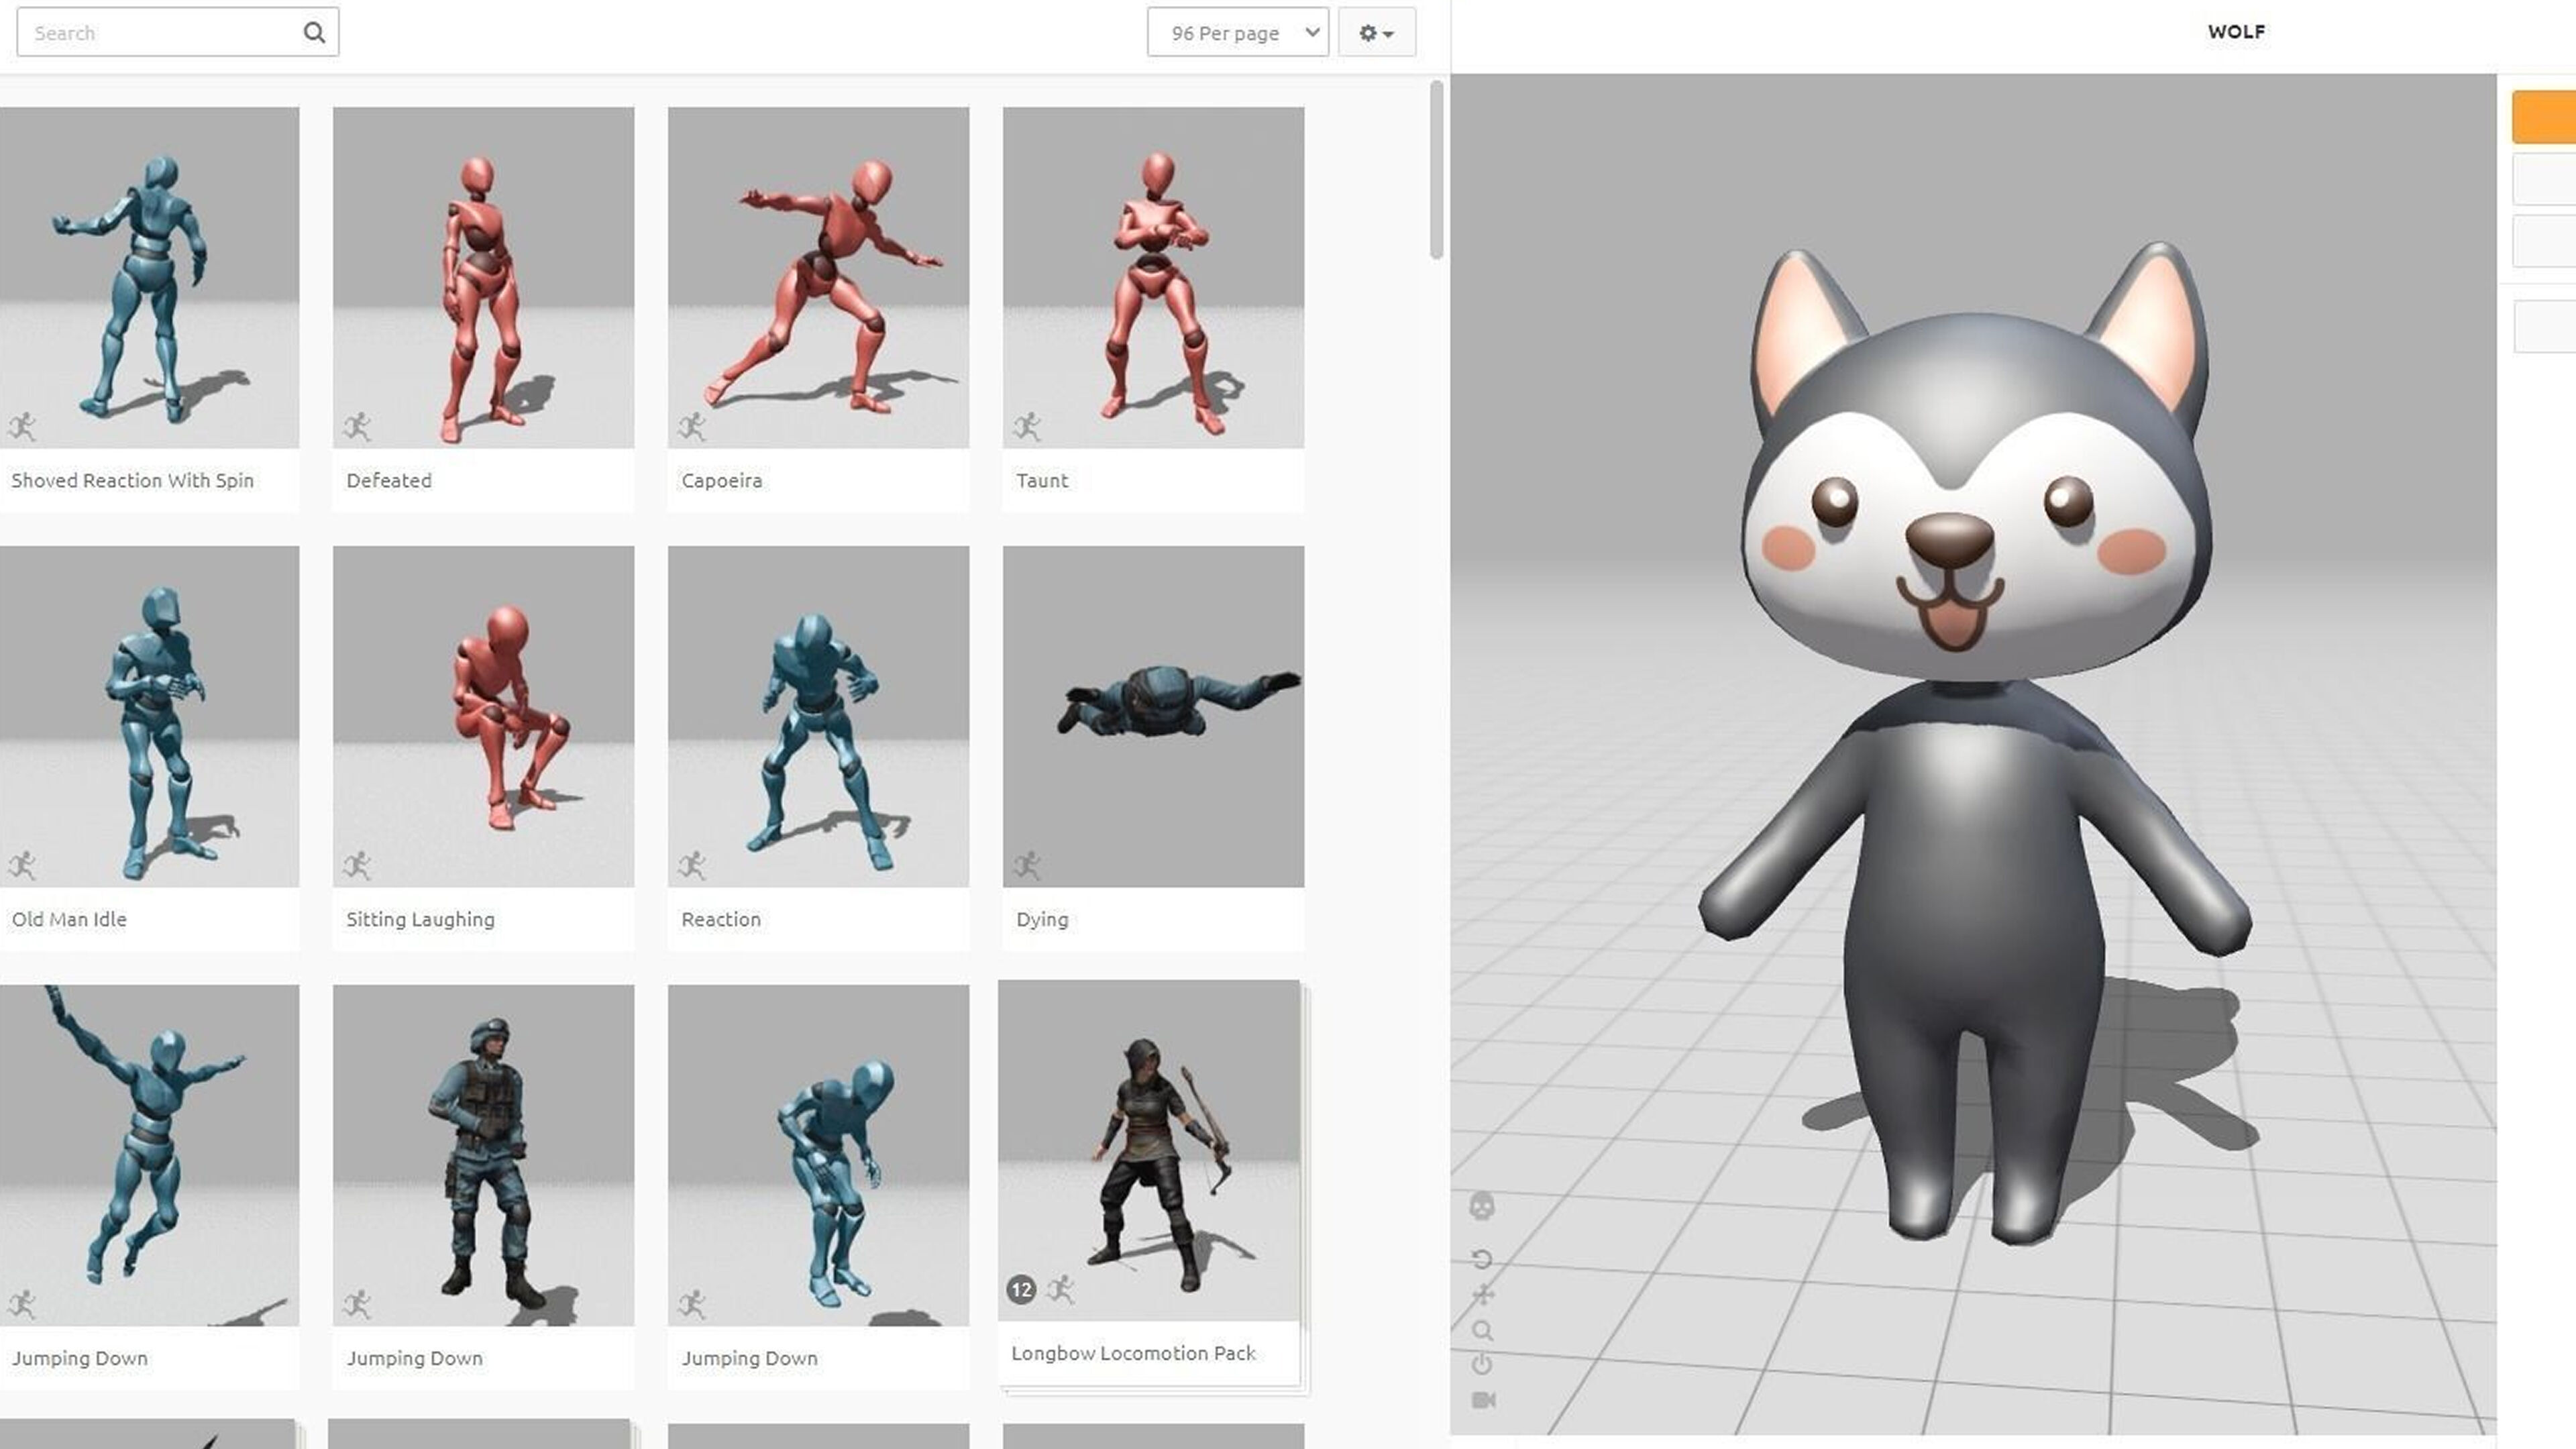The height and width of the screenshot is (1449, 2576).
Task: Click the power reset camera icon
Action: [1482, 1364]
